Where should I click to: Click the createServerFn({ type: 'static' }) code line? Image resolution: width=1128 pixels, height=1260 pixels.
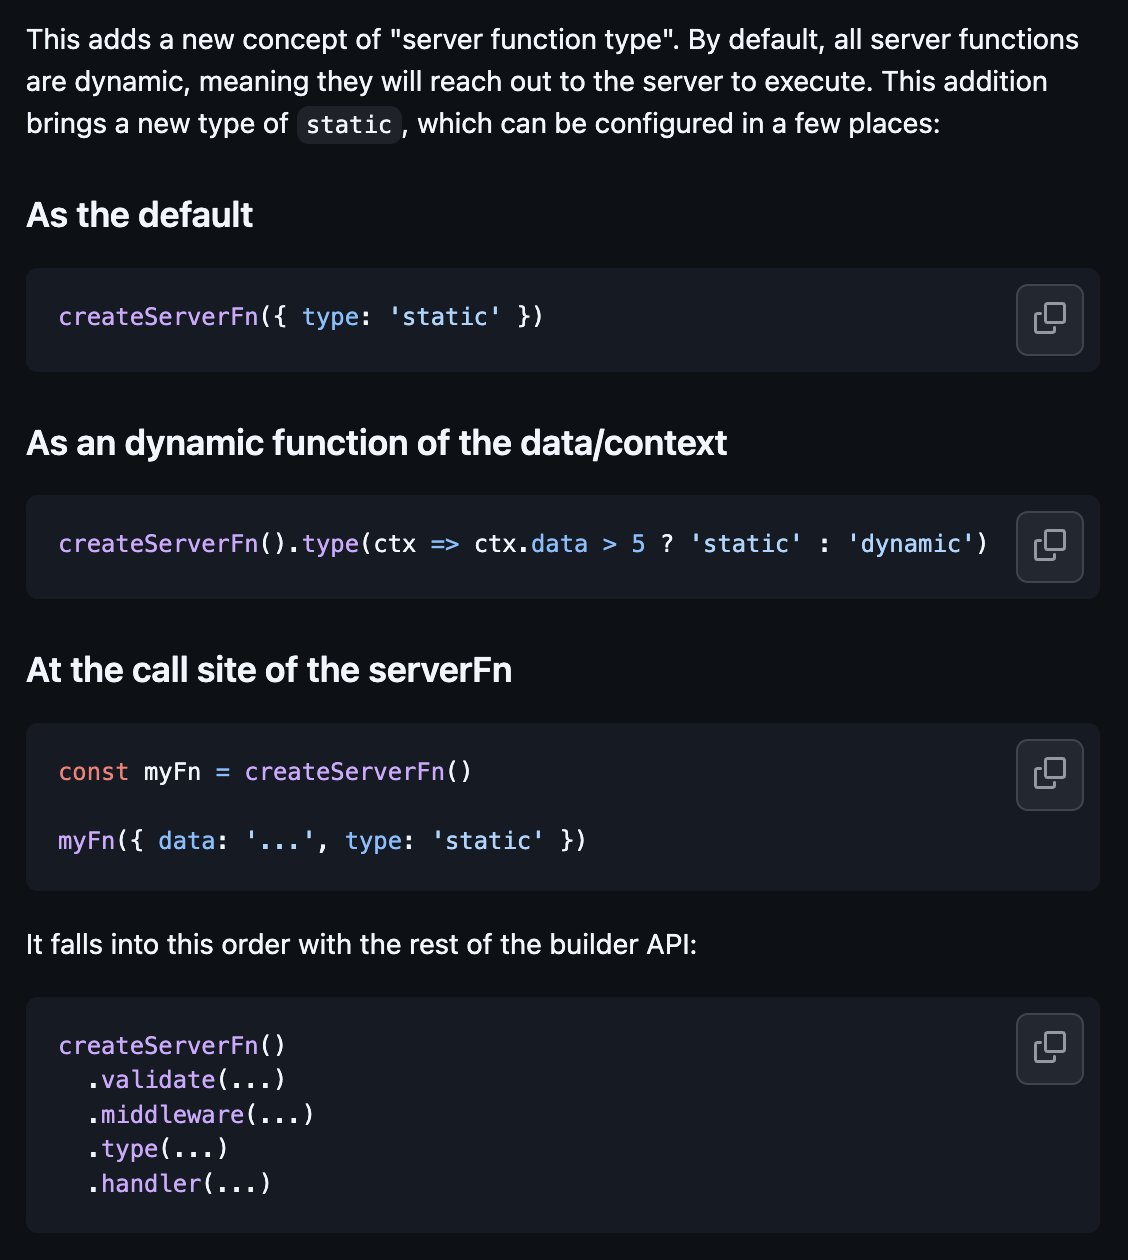tap(301, 317)
